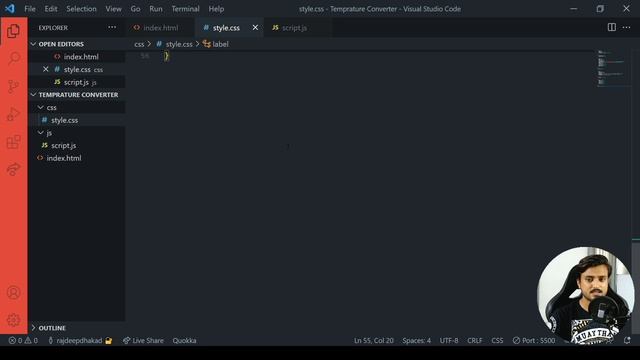Open the Help menu
Screen dimensions: 640x360
tap(216, 9)
